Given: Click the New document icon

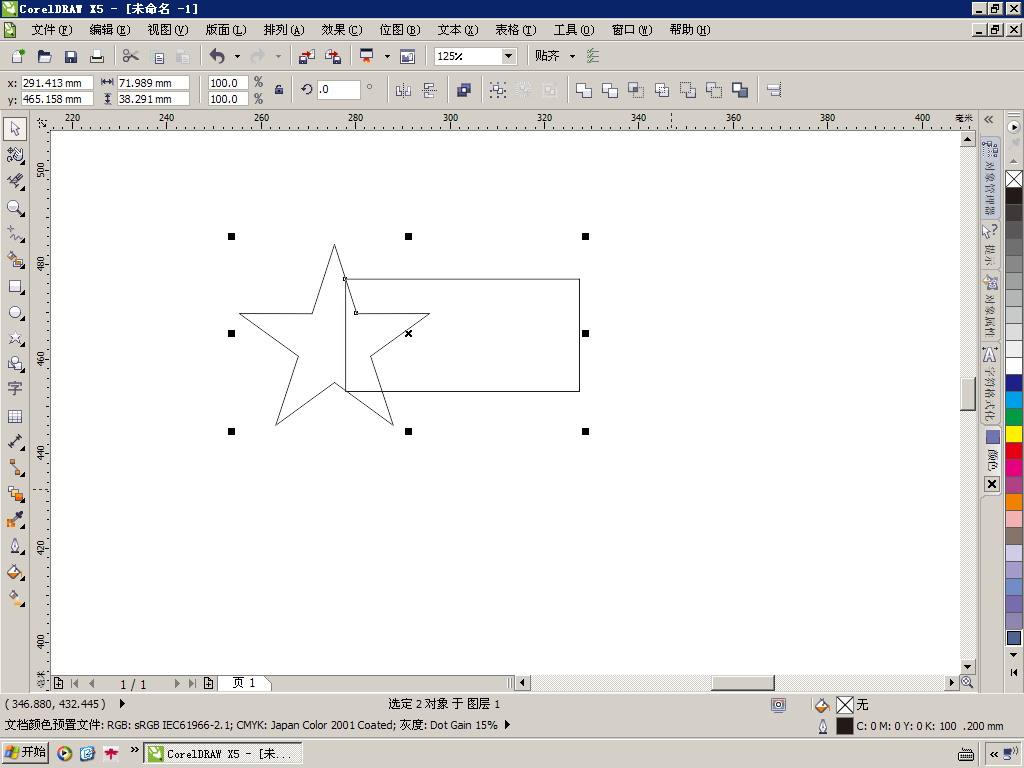Looking at the screenshot, I should click(x=18, y=56).
